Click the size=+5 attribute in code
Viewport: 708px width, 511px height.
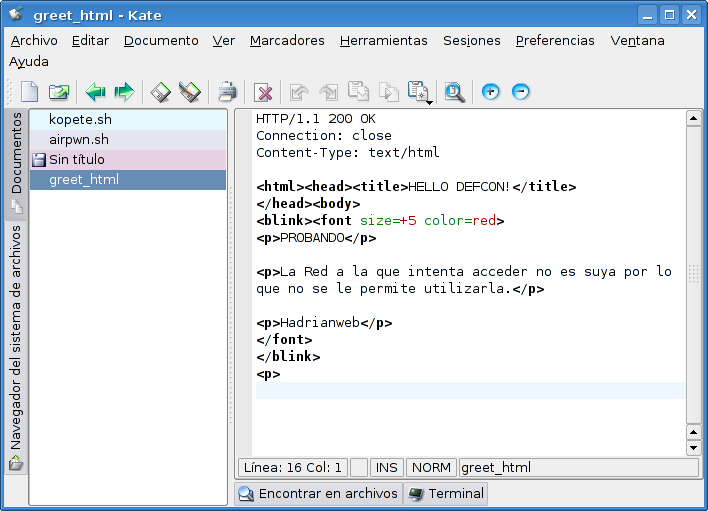click(388, 221)
